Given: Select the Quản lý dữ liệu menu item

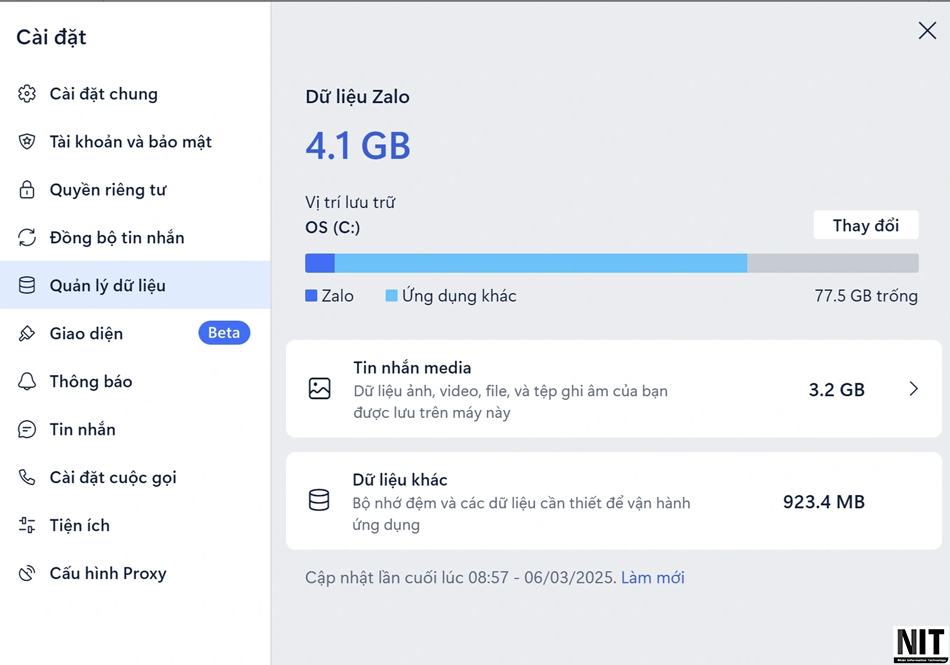Looking at the screenshot, I should [135, 285].
